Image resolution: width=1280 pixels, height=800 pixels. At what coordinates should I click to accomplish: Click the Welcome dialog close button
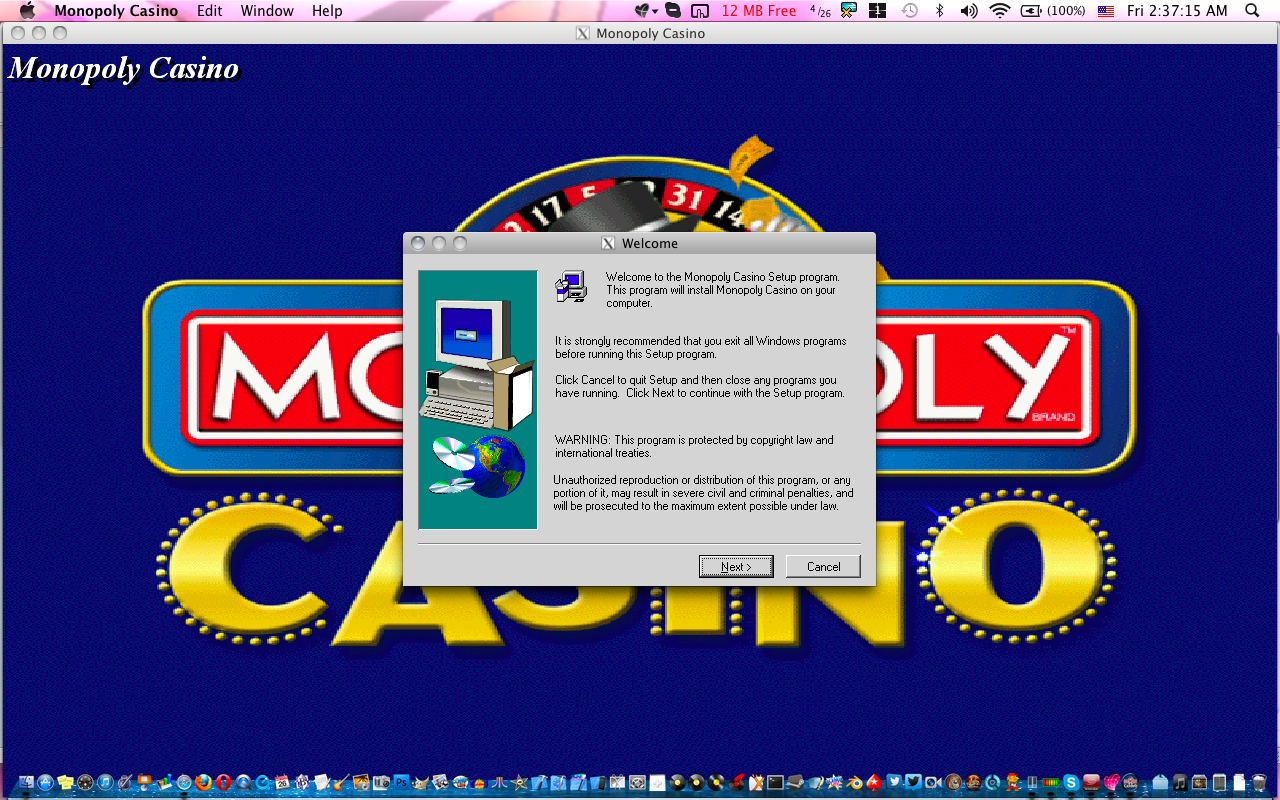418,243
